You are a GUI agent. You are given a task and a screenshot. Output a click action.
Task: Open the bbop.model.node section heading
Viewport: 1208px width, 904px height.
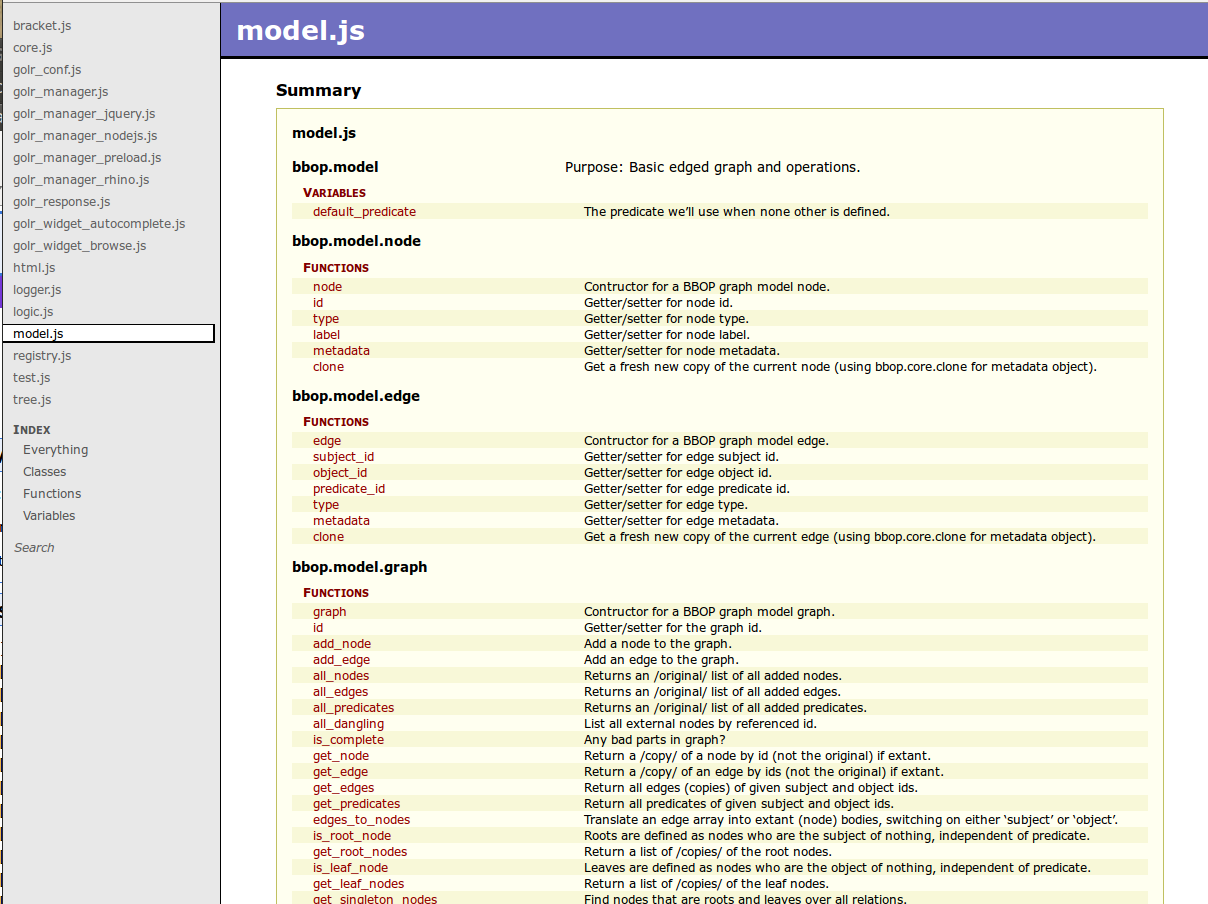click(x=356, y=241)
